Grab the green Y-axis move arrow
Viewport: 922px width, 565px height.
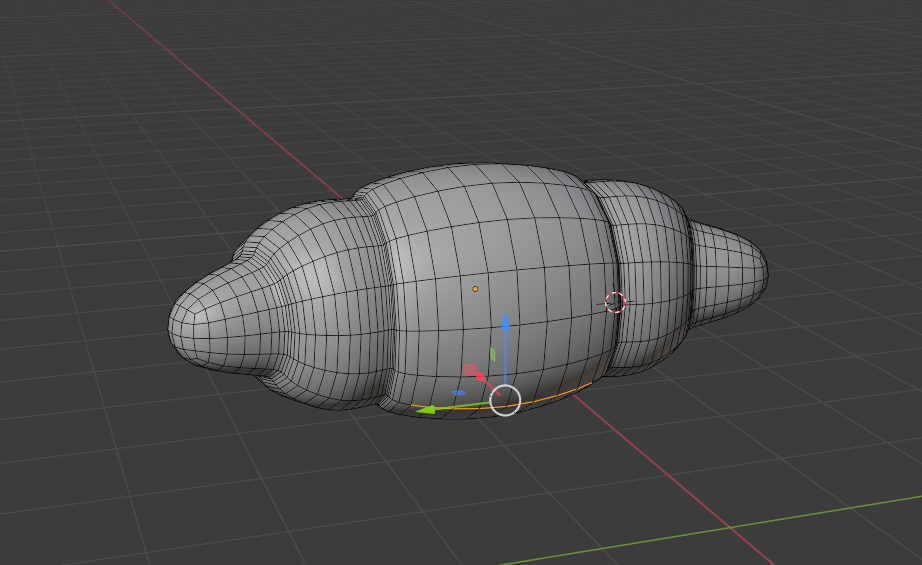tap(425, 408)
